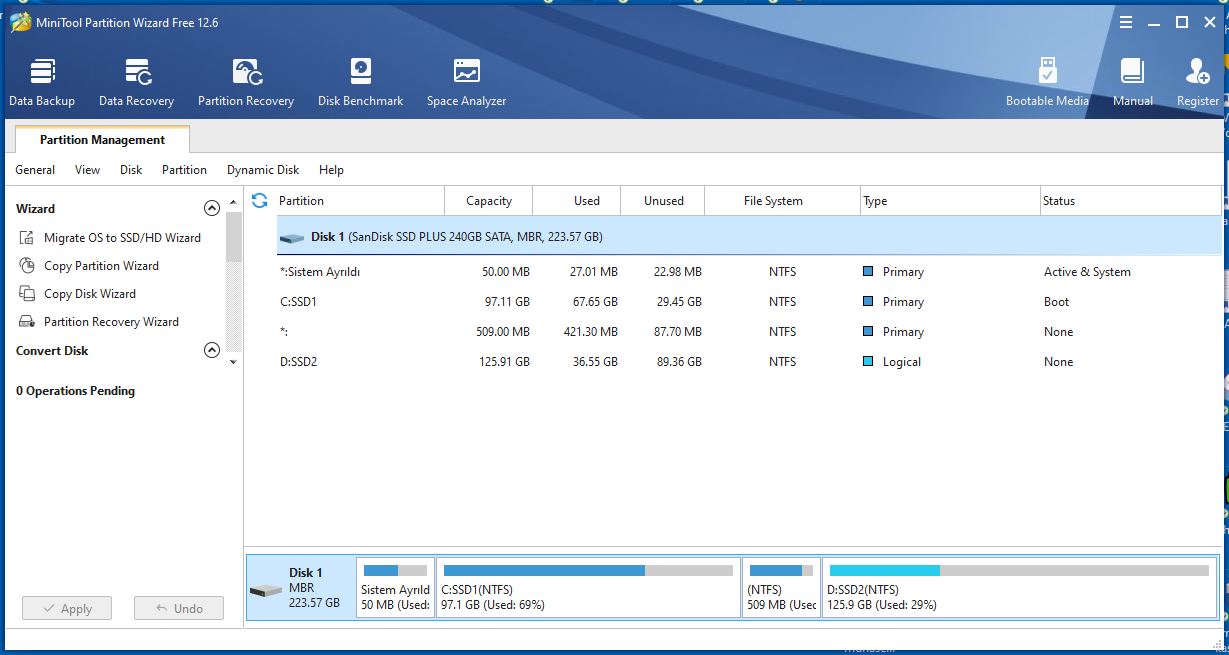
Task: Open the Disk menu
Action: click(131, 170)
